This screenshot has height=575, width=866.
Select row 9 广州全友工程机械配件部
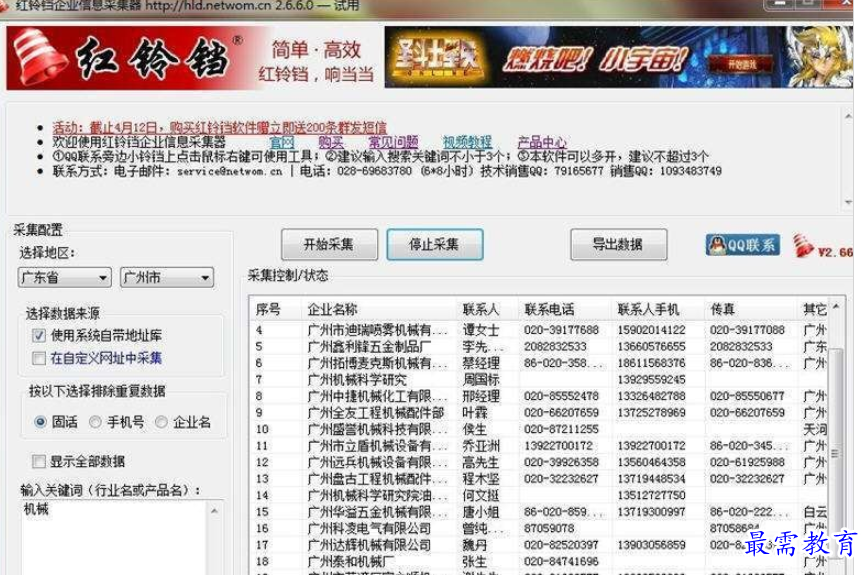(x=539, y=413)
